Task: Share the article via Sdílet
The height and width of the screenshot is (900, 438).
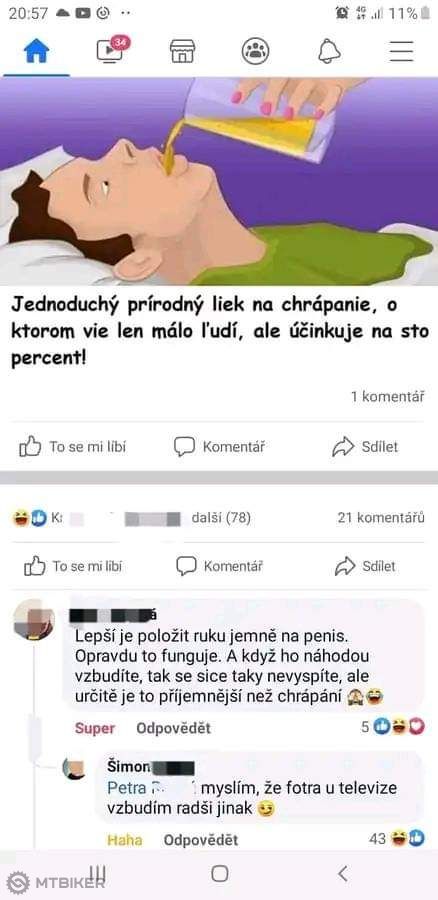Action: [365, 447]
